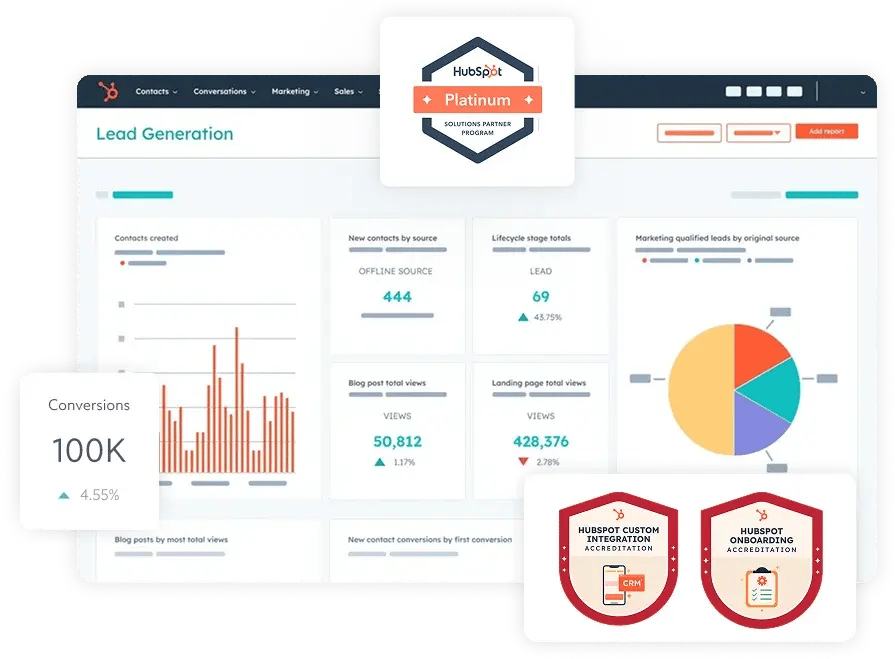The height and width of the screenshot is (659, 895).
Task: Click the HubSpot Platinum partner badge
Action: pyautogui.click(x=477, y=100)
